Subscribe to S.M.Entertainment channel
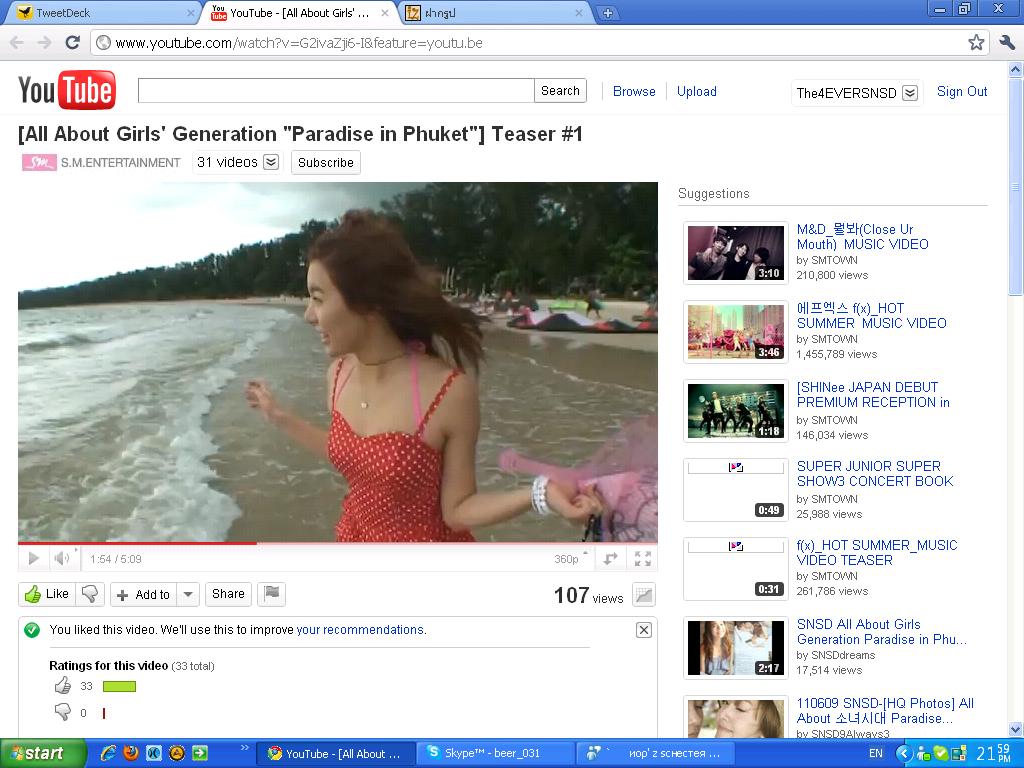This screenshot has height=768, width=1024. (326, 163)
